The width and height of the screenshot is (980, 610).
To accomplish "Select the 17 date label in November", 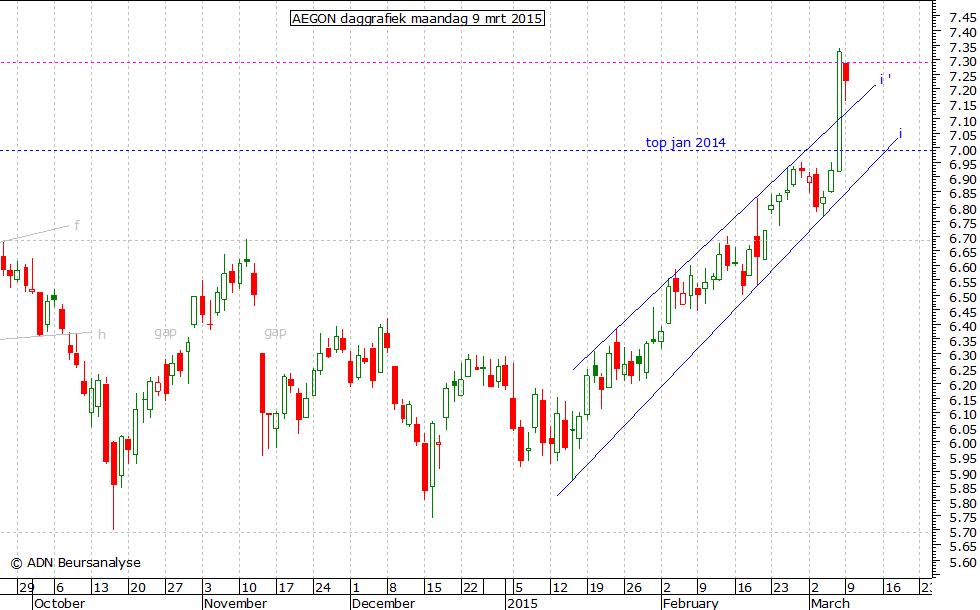I will pyautogui.click(x=286, y=588).
